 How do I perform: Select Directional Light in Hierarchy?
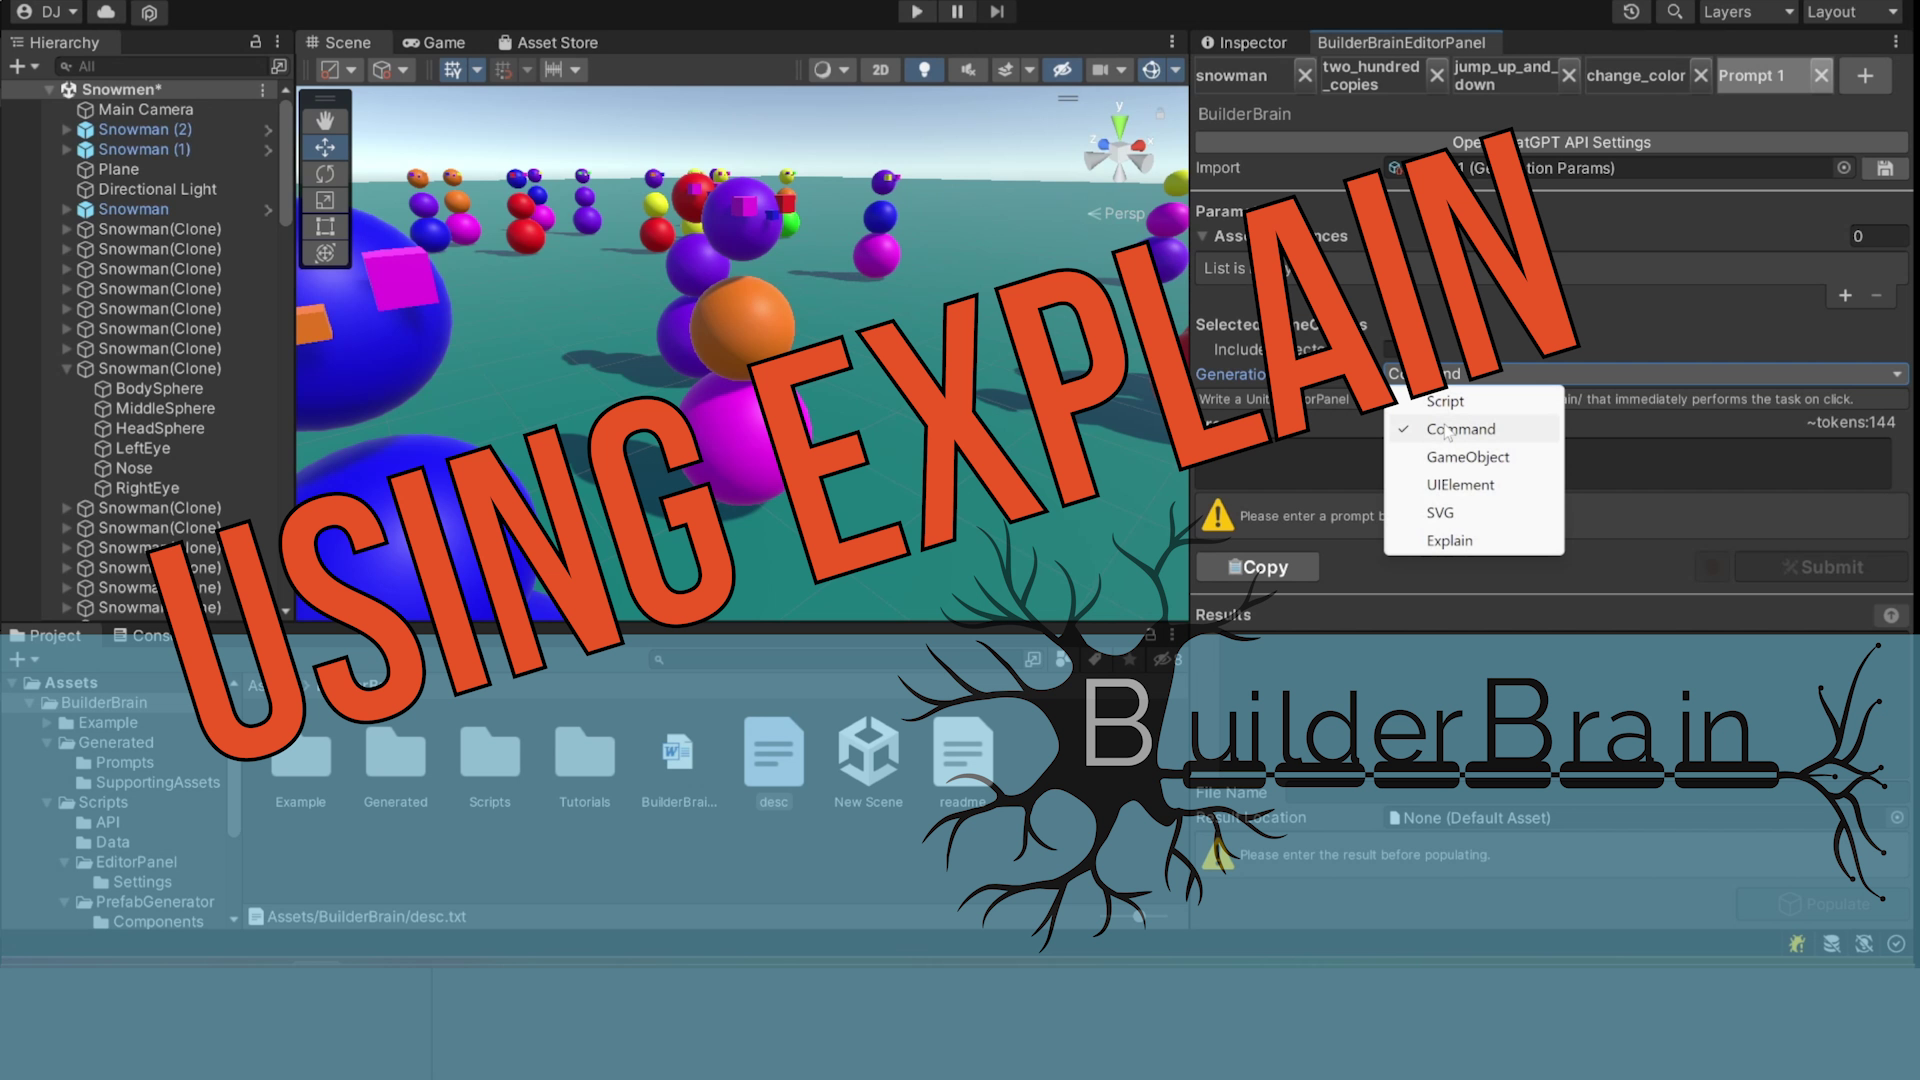(x=157, y=190)
